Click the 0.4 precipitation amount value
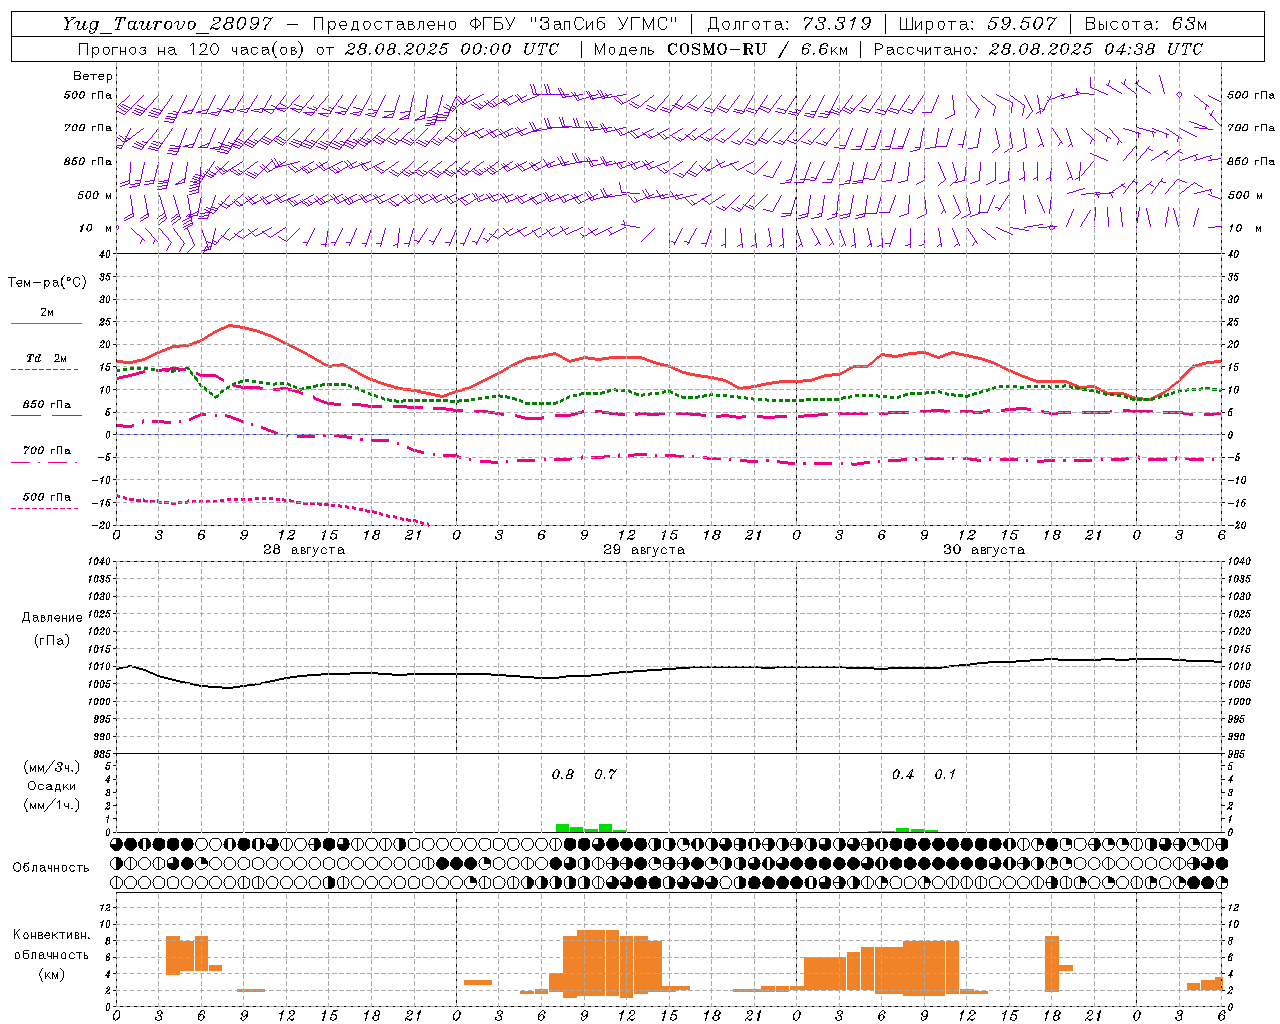 pyautogui.click(x=903, y=774)
